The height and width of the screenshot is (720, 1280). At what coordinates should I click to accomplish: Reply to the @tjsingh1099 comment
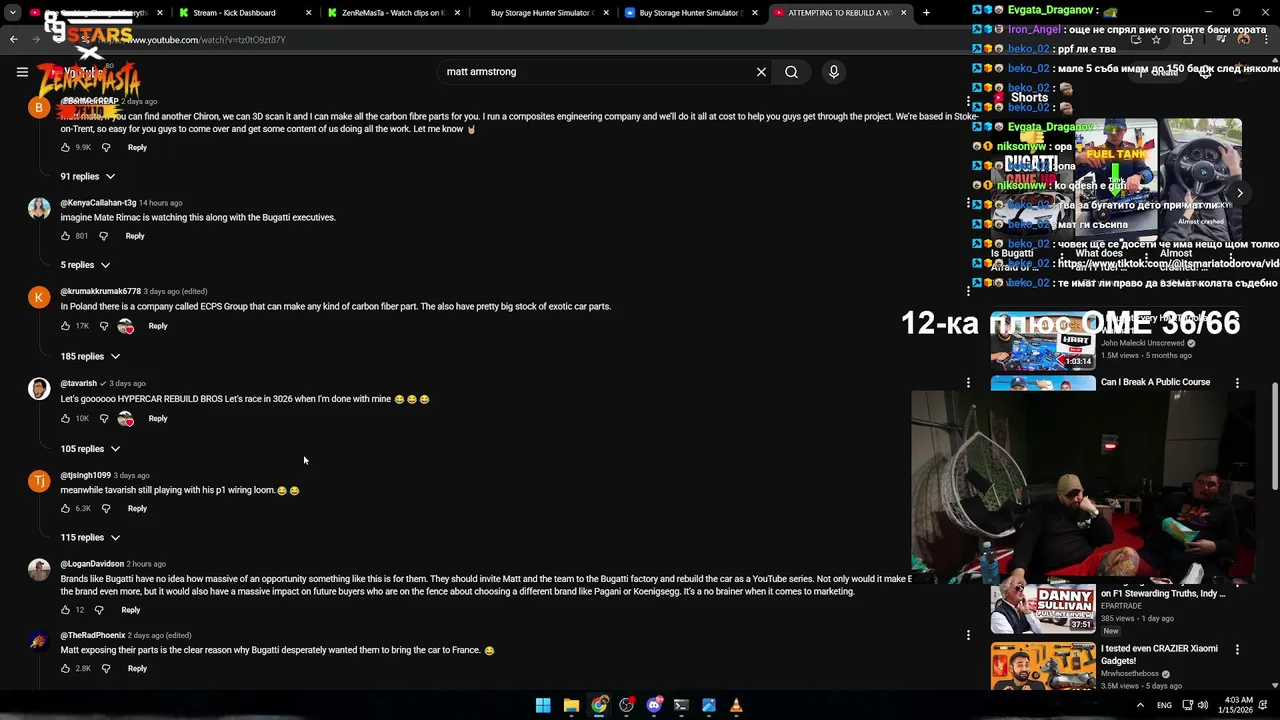(x=137, y=509)
